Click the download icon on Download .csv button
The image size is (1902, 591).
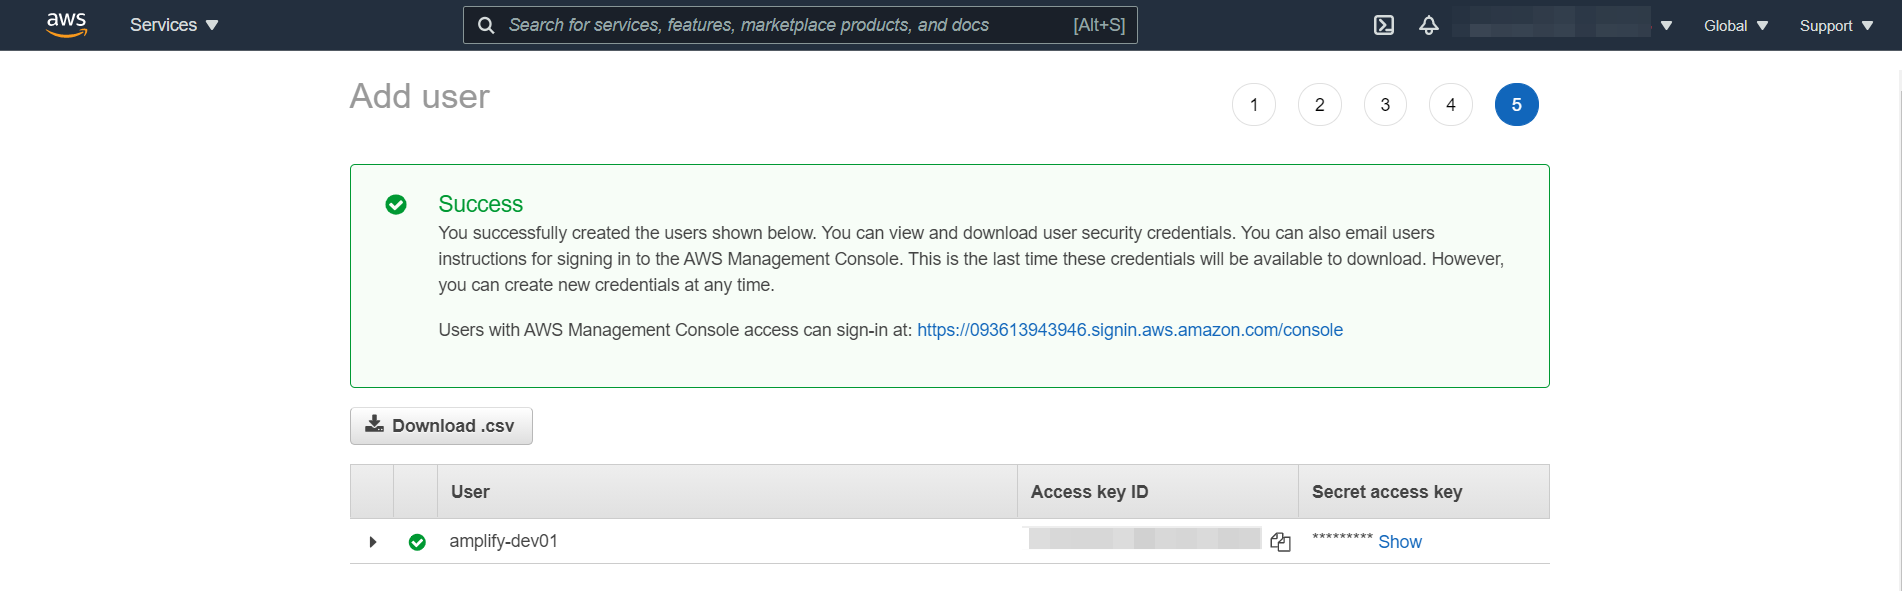[x=375, y=424]
